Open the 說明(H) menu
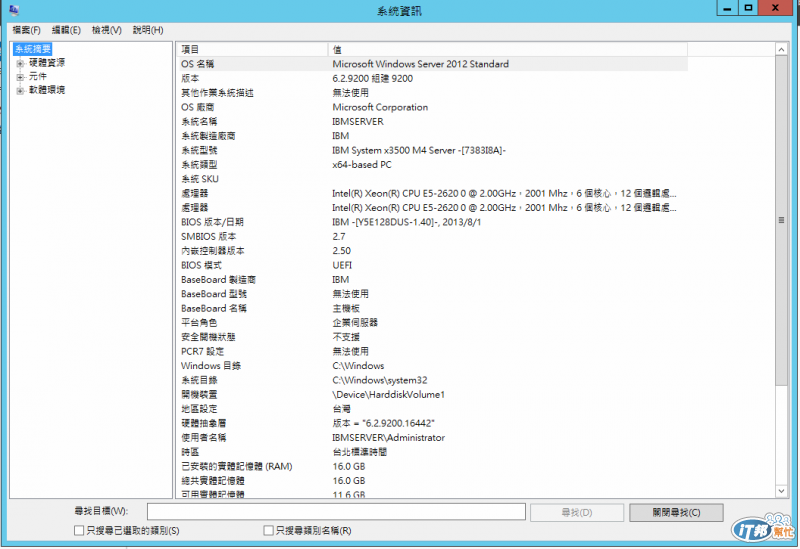 click(148, 30)
